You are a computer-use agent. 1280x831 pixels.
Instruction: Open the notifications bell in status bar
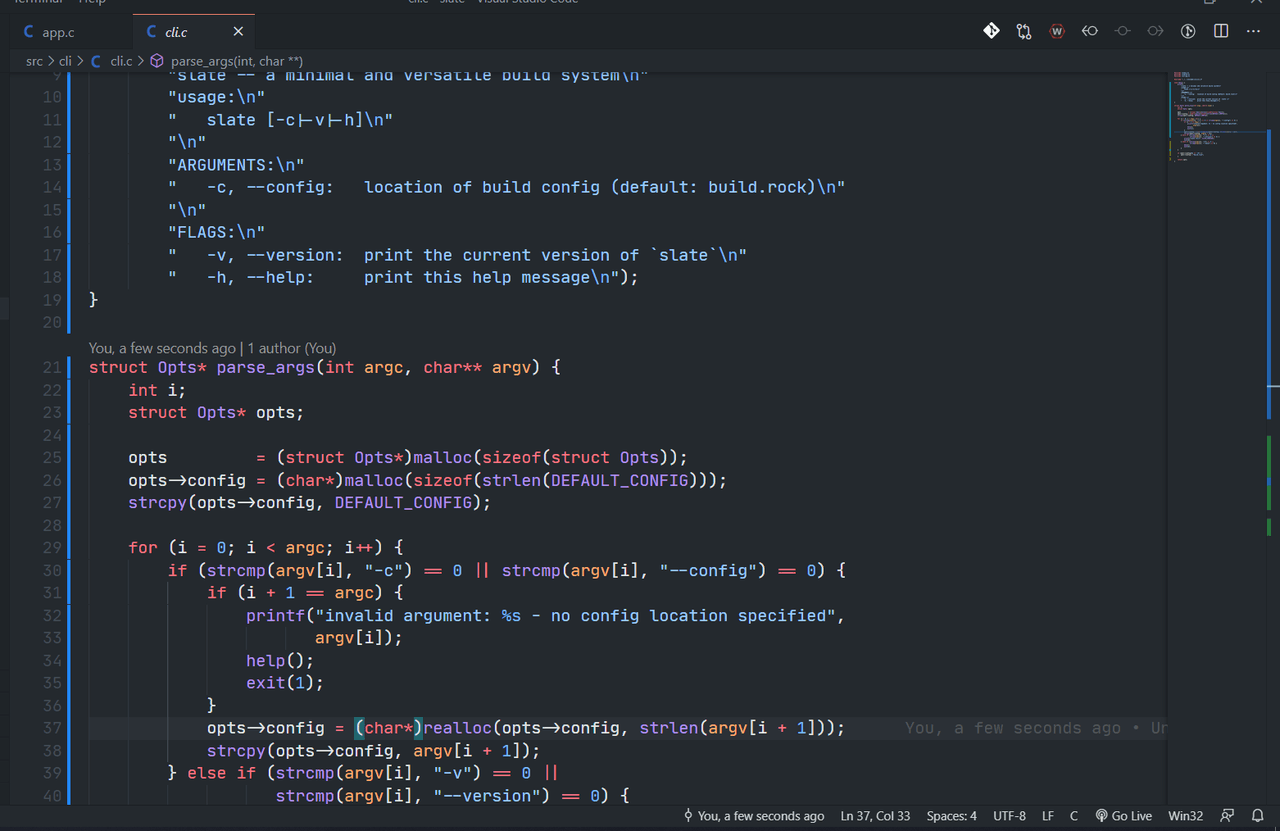point(1259,816)
